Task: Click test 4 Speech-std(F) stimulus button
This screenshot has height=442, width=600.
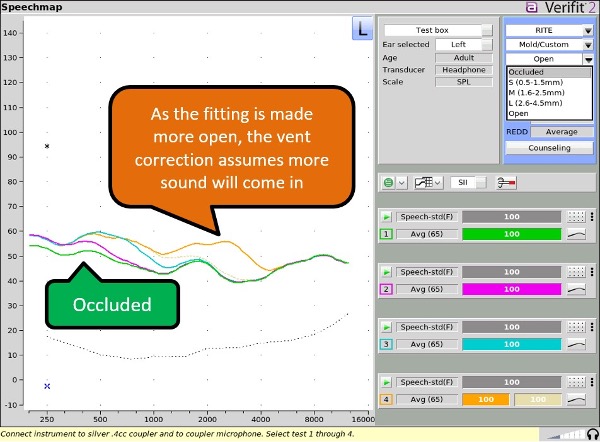Action: pyautogui.click(x=427, y=382)
